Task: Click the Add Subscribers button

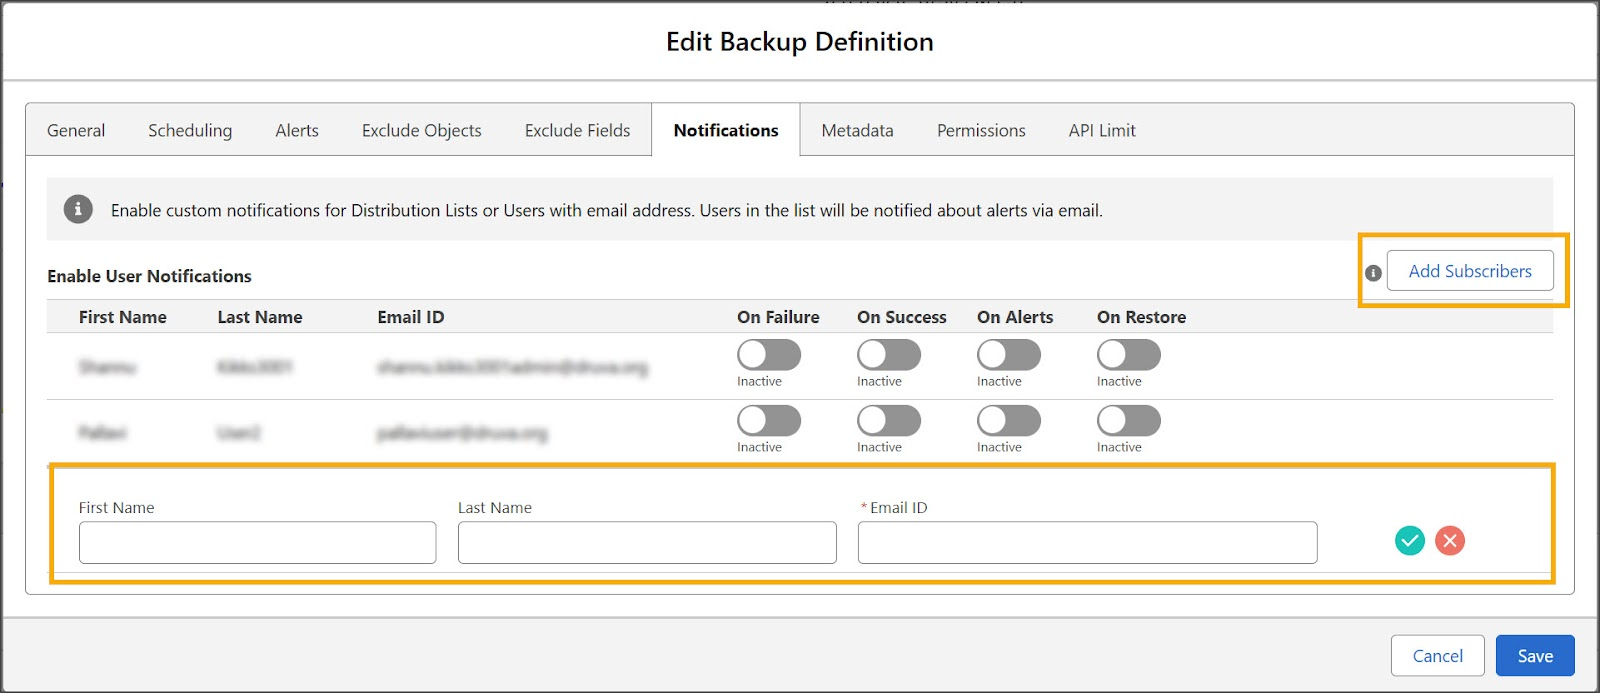Action: [1469, 271]
